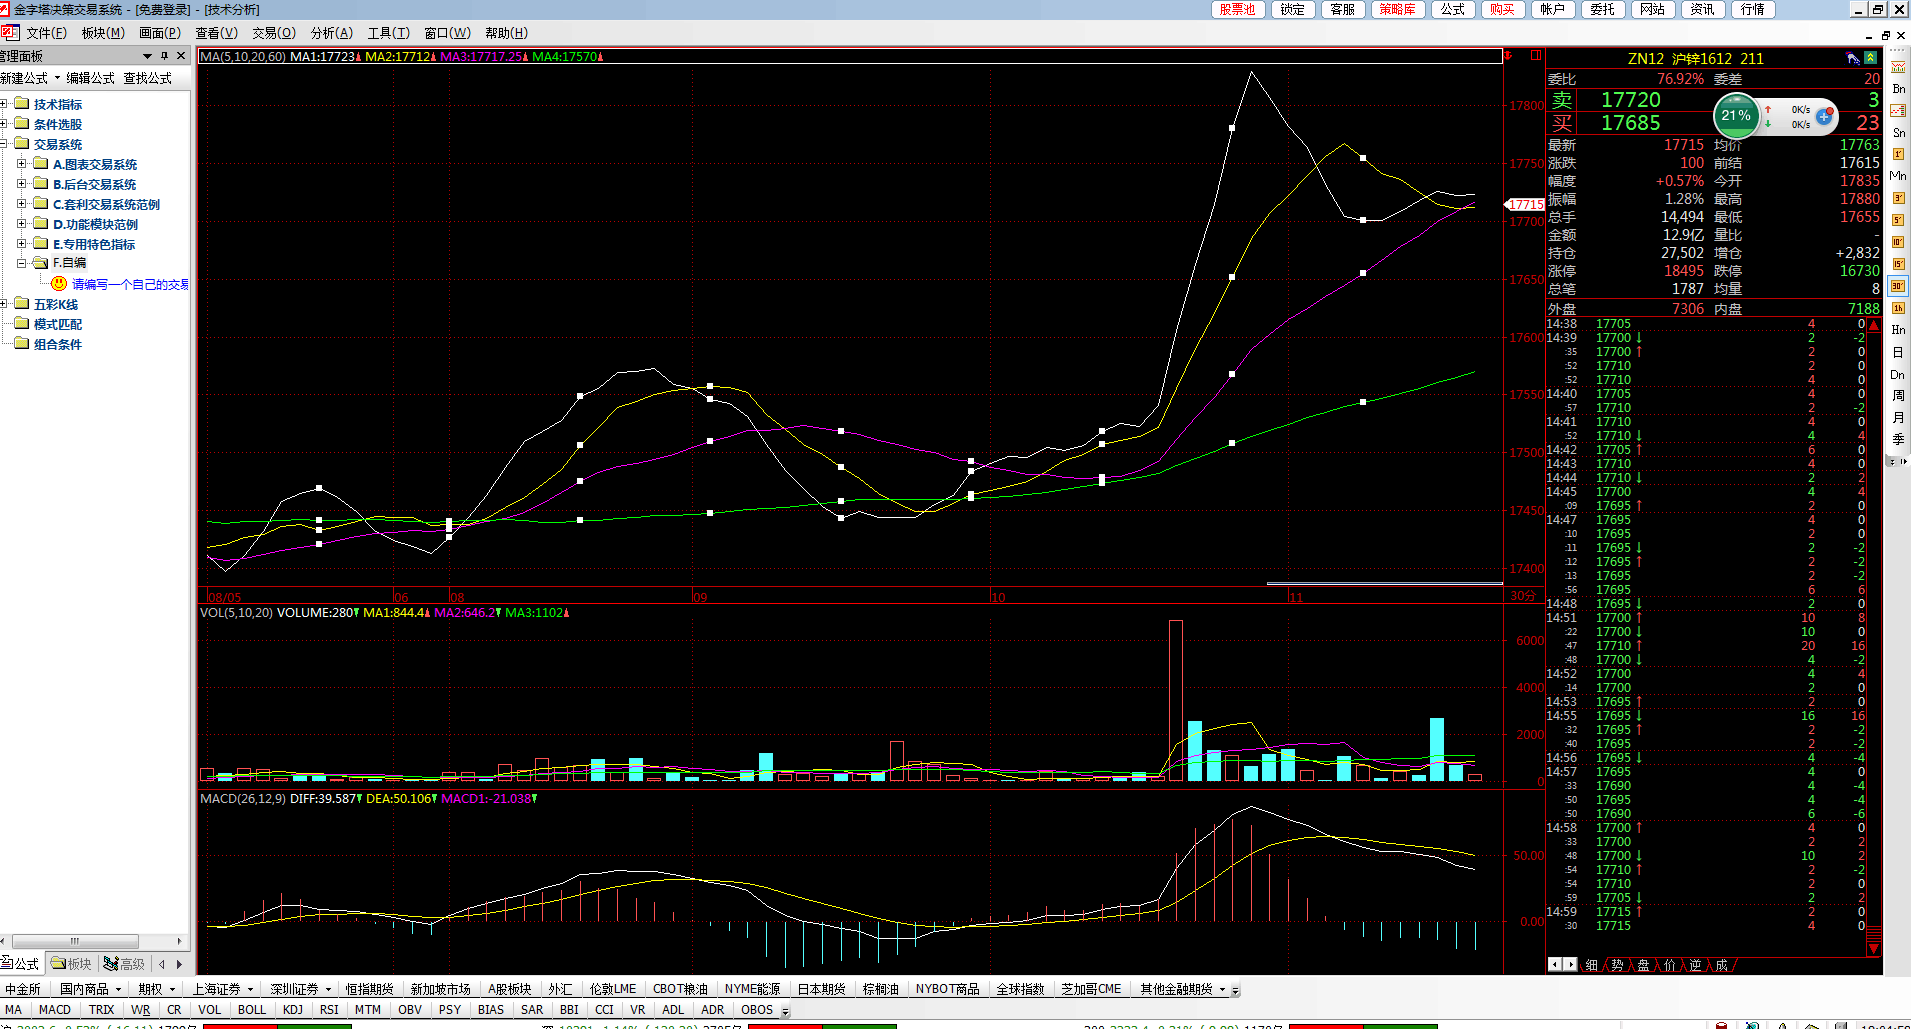This screenshot has width=1911, height=1029.
Task: Click 编辑公式 in the panel toolbar
Action: click(x=90, y=78)
